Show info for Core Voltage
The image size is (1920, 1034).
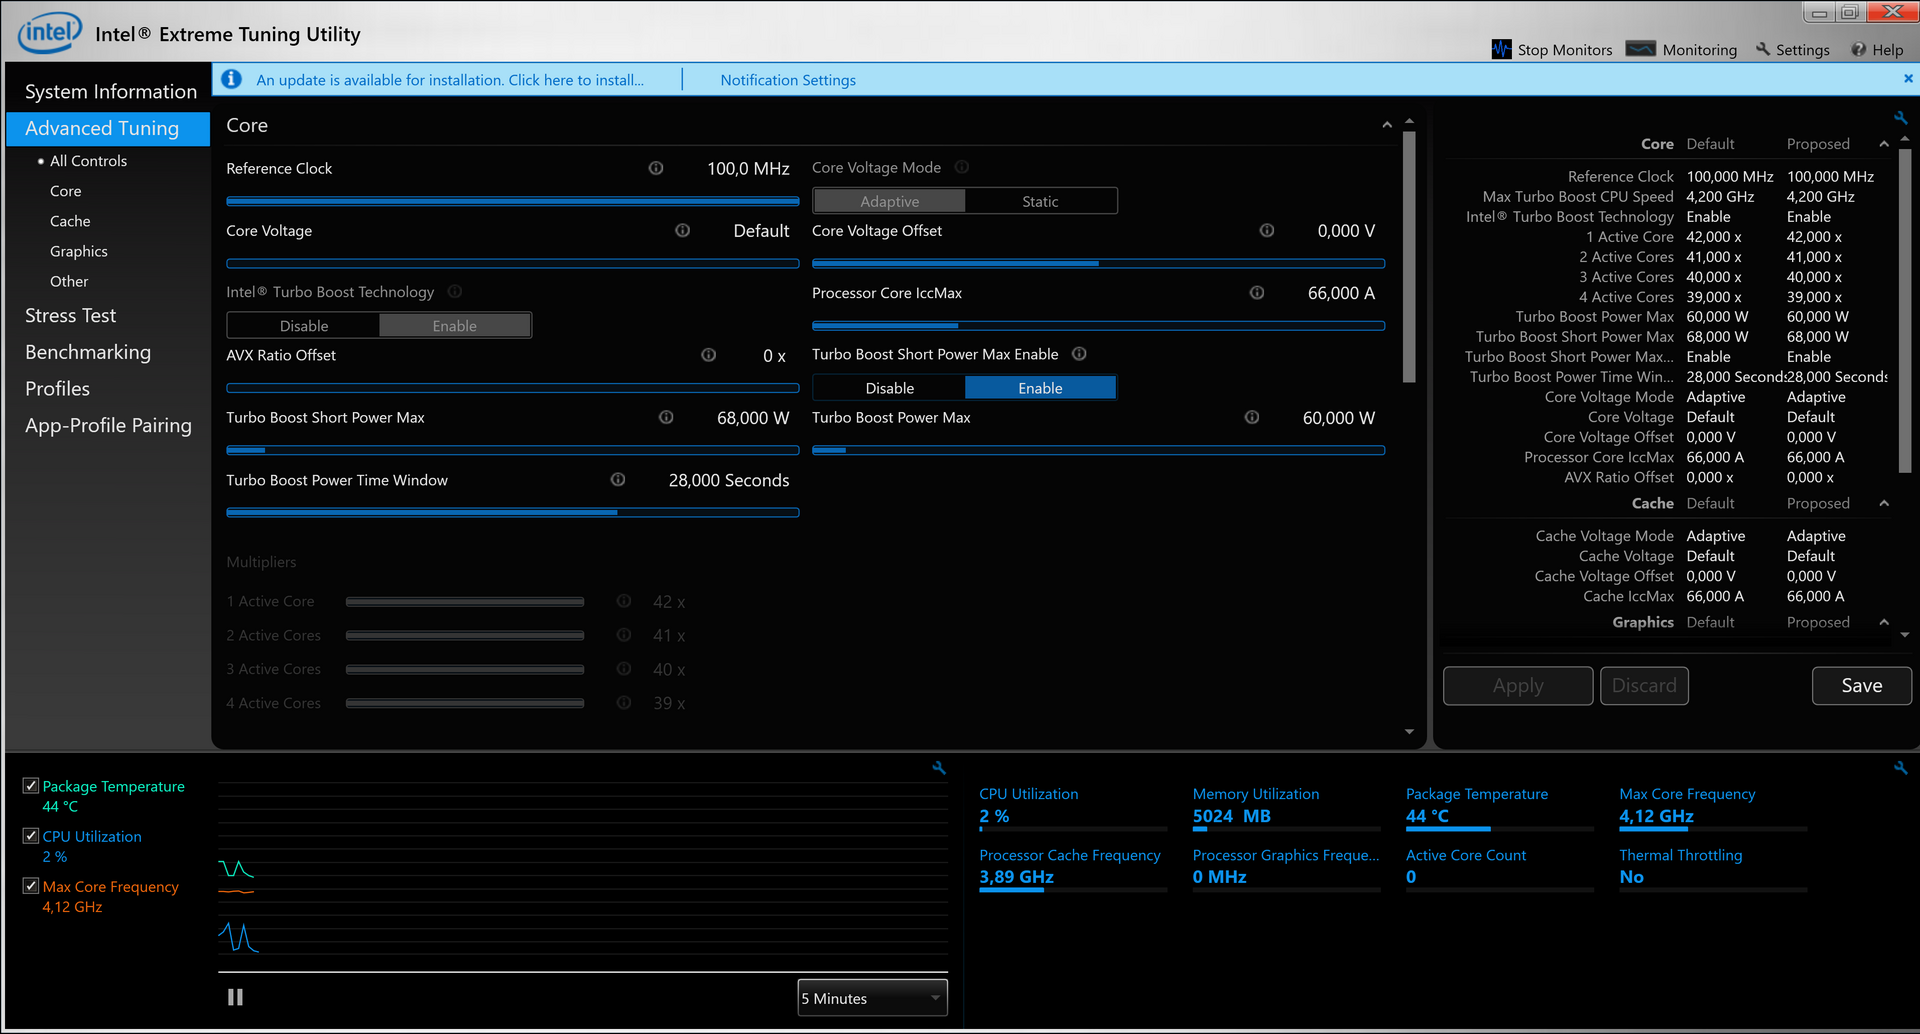(683, 230)
